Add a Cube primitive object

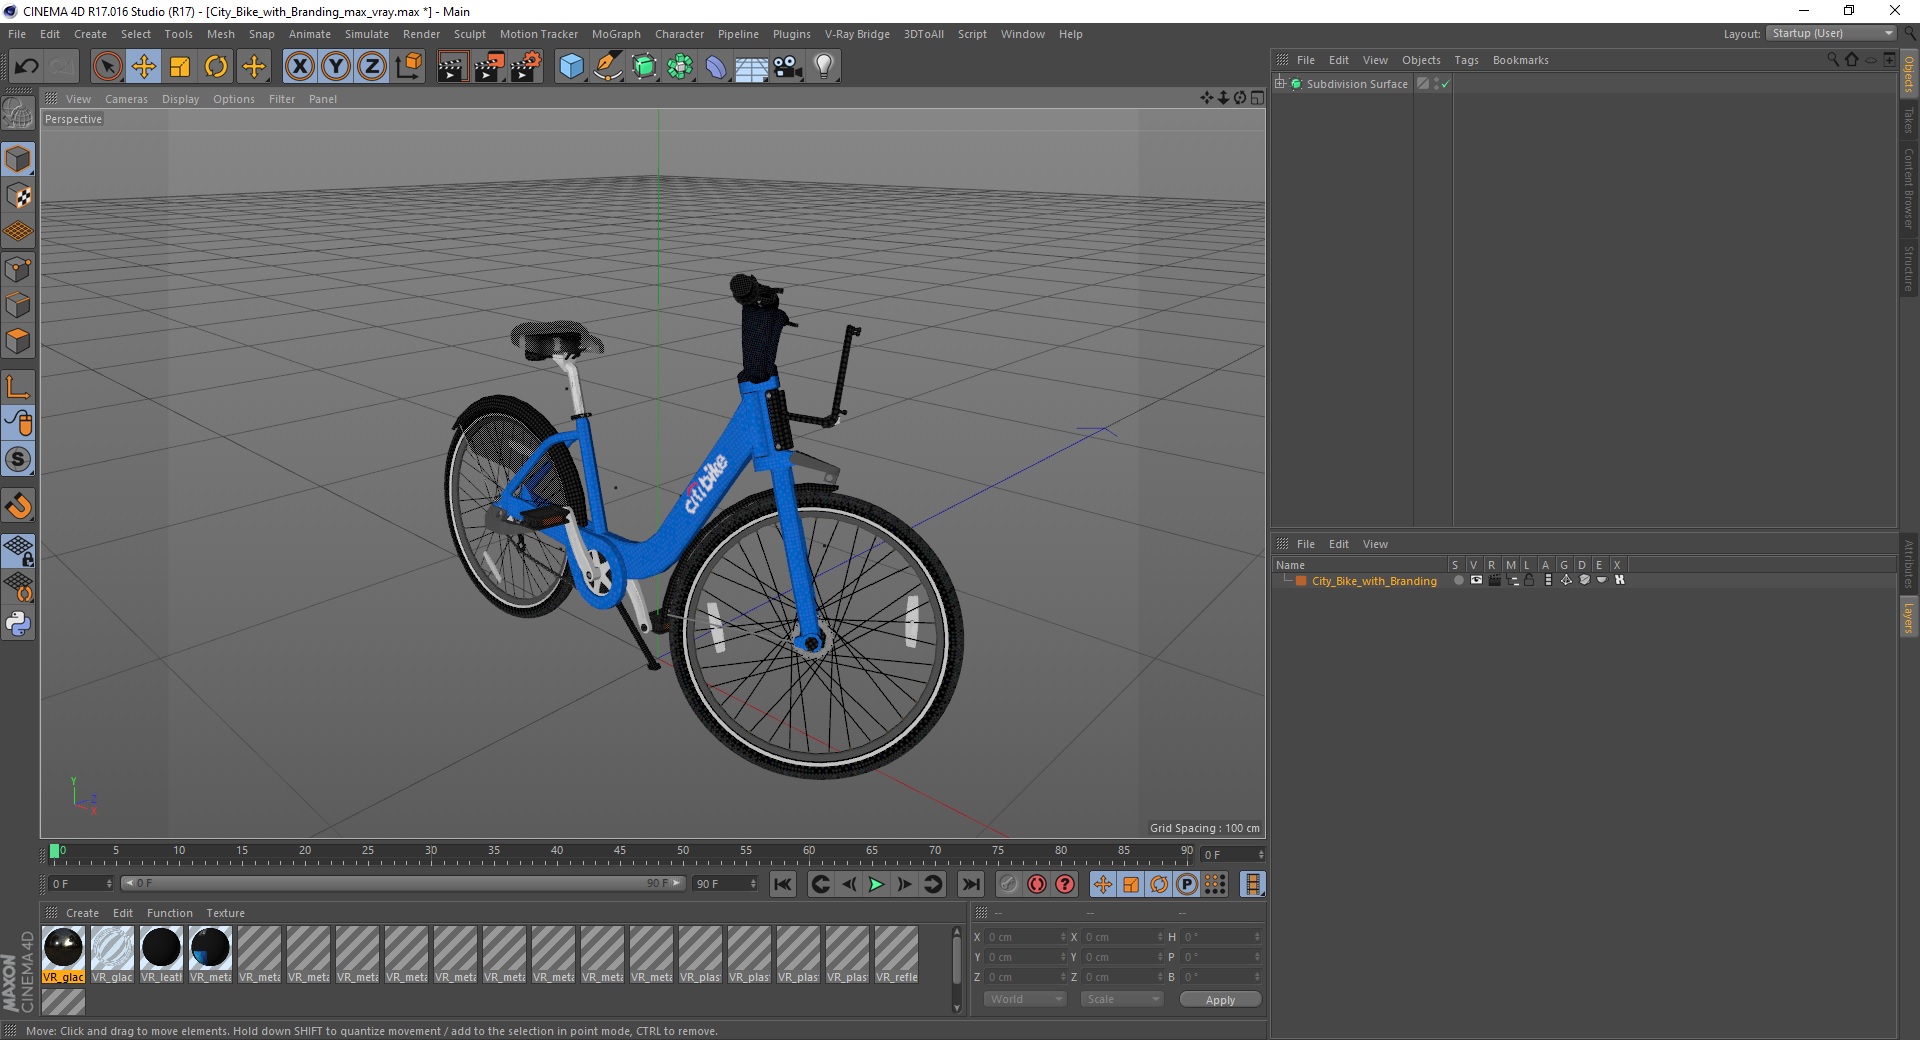coord(571,67)
